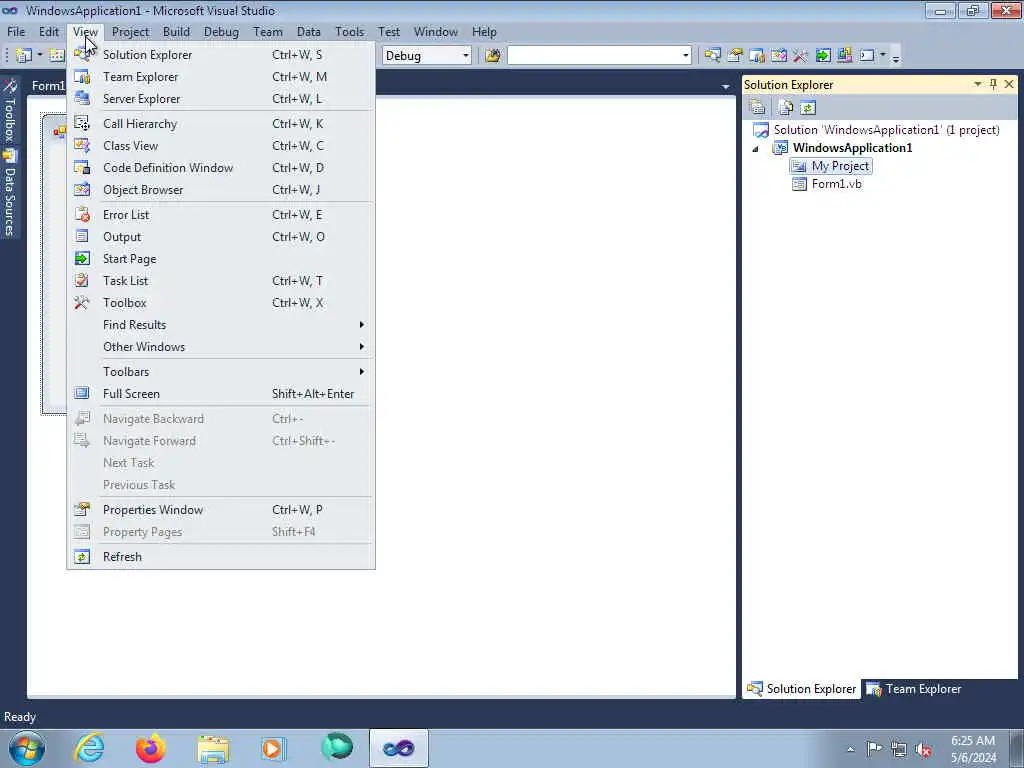Open Firefox from the taskbar
Viewport: 1024px width, 768px height.
coord(150,748)
